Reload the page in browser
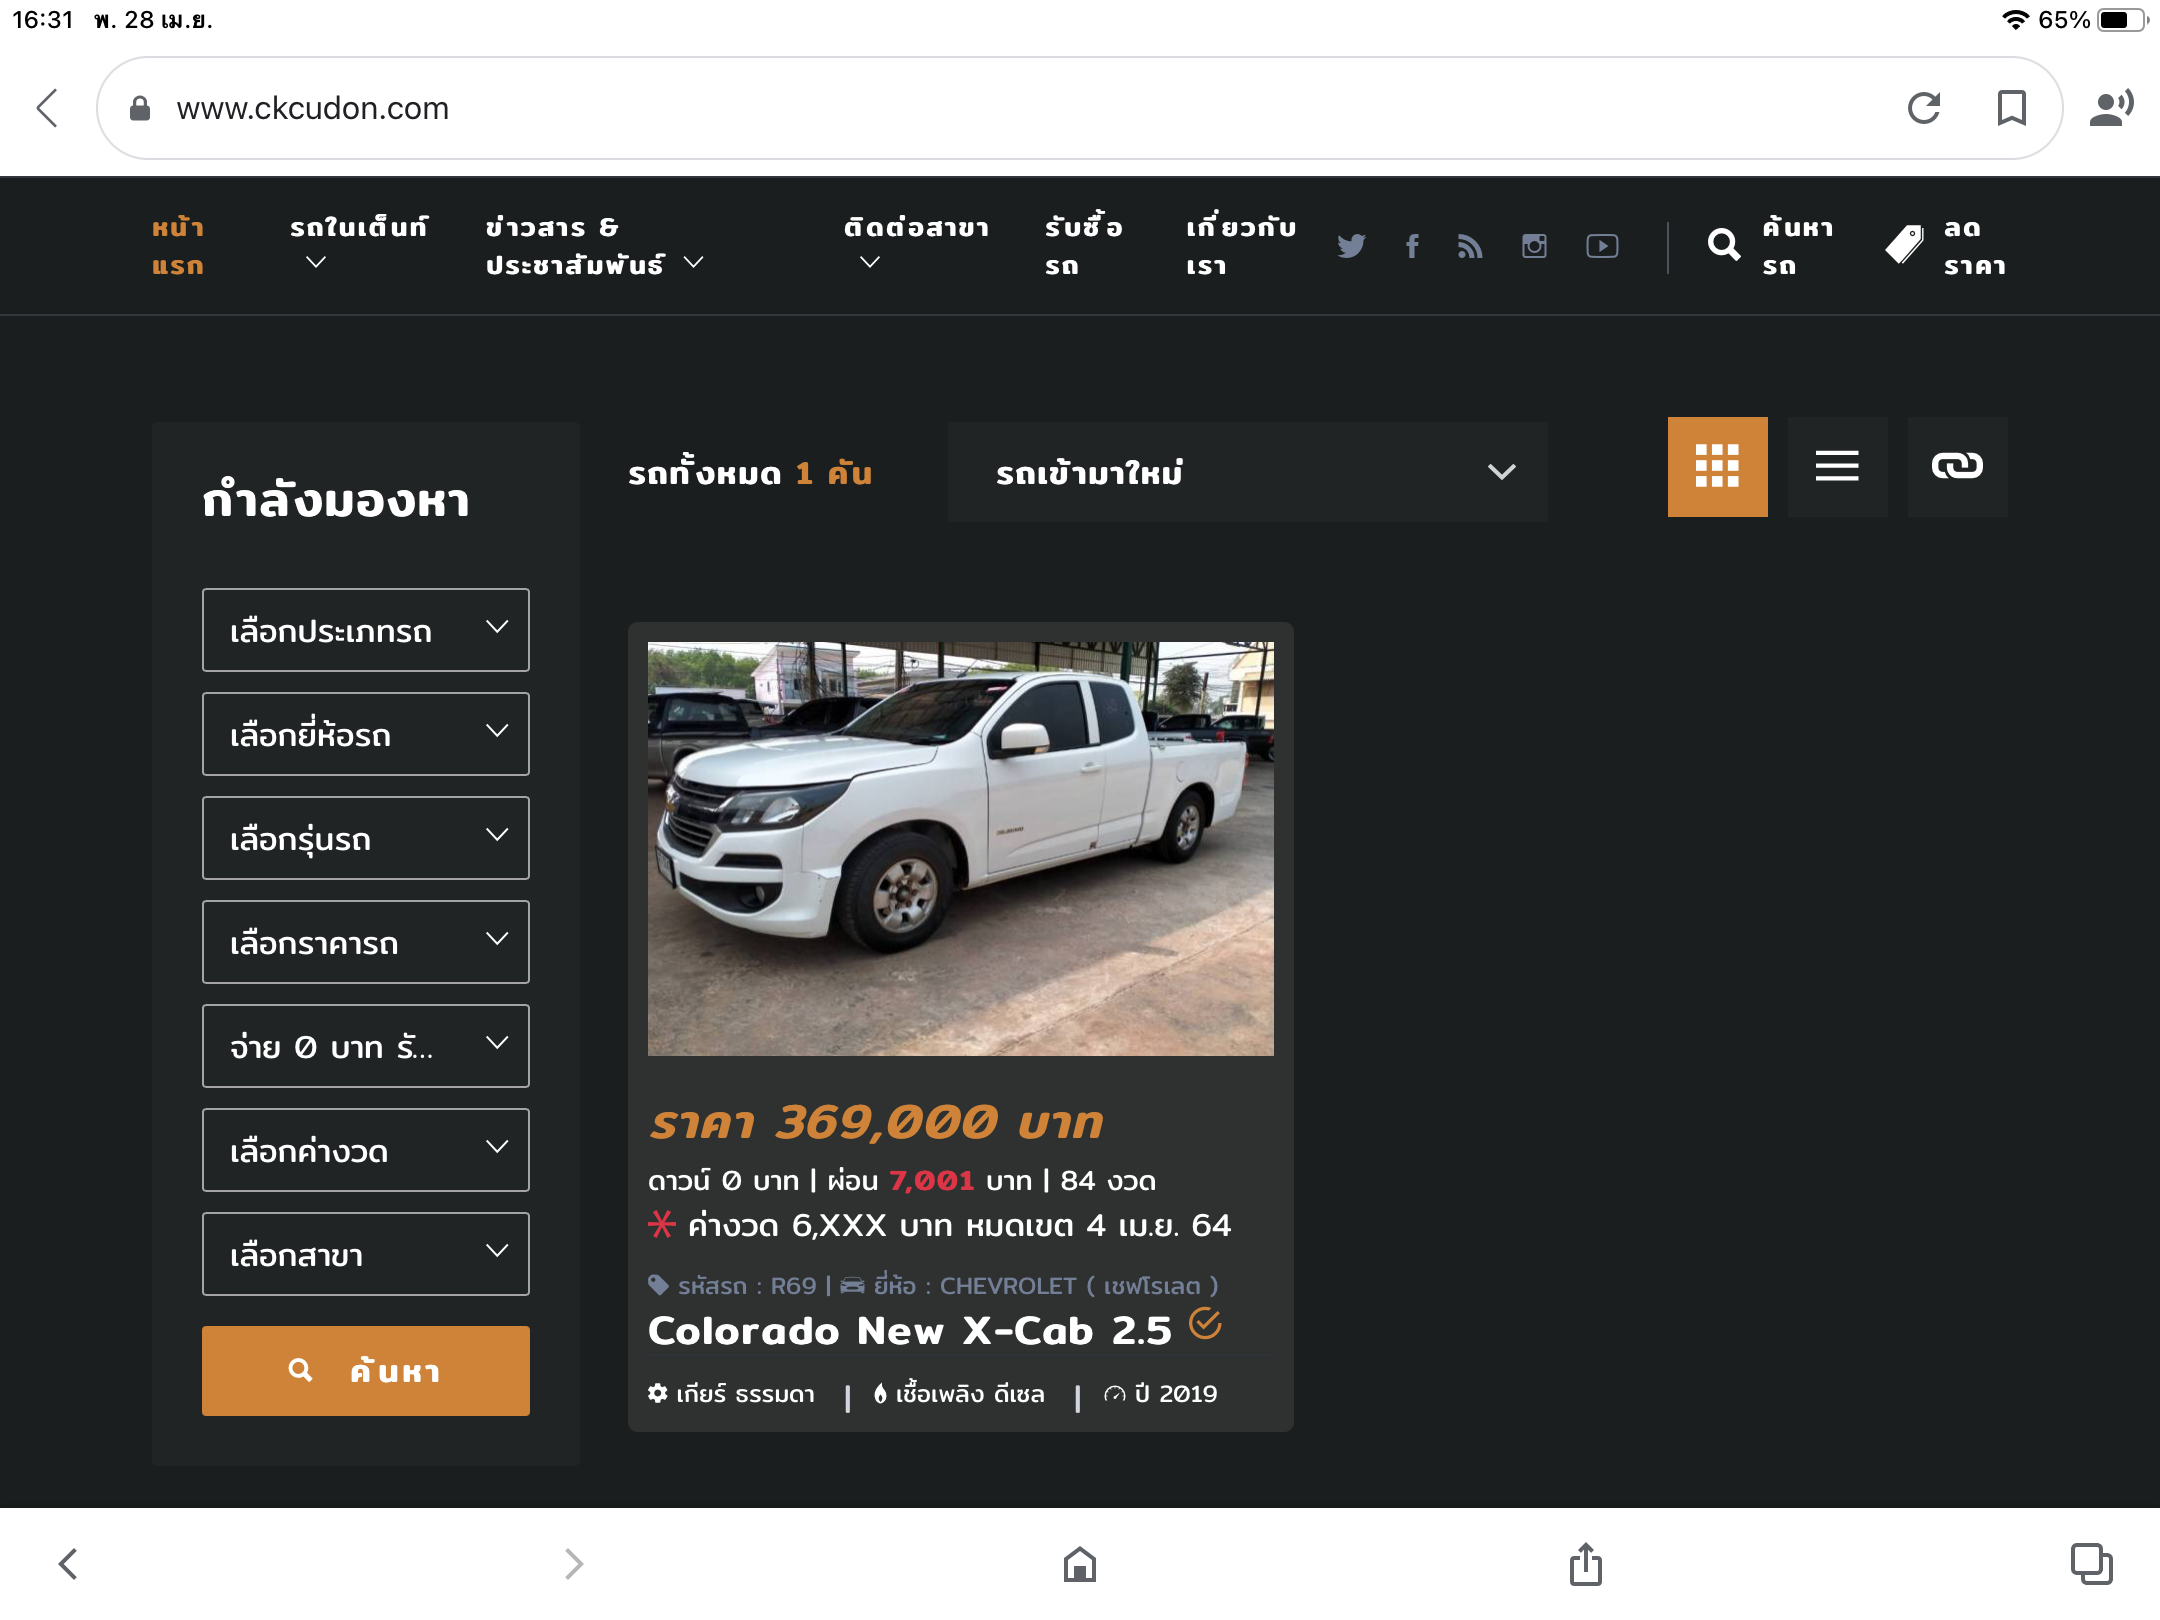 pyautogui.click(x=1924, y=108)
